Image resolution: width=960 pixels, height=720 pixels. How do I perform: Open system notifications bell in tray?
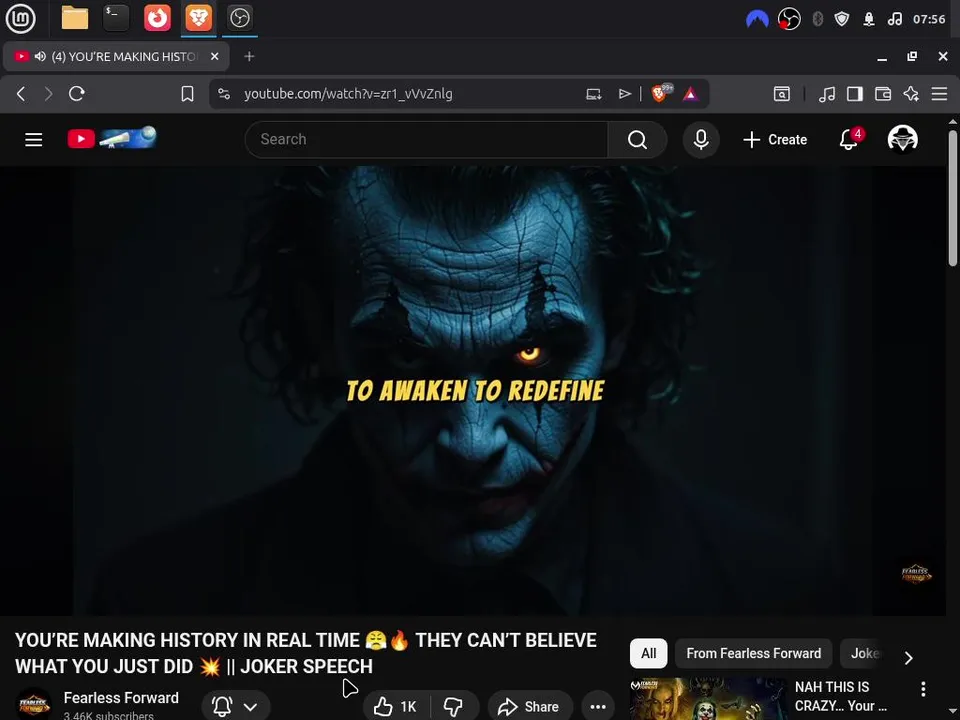[869, 19]
